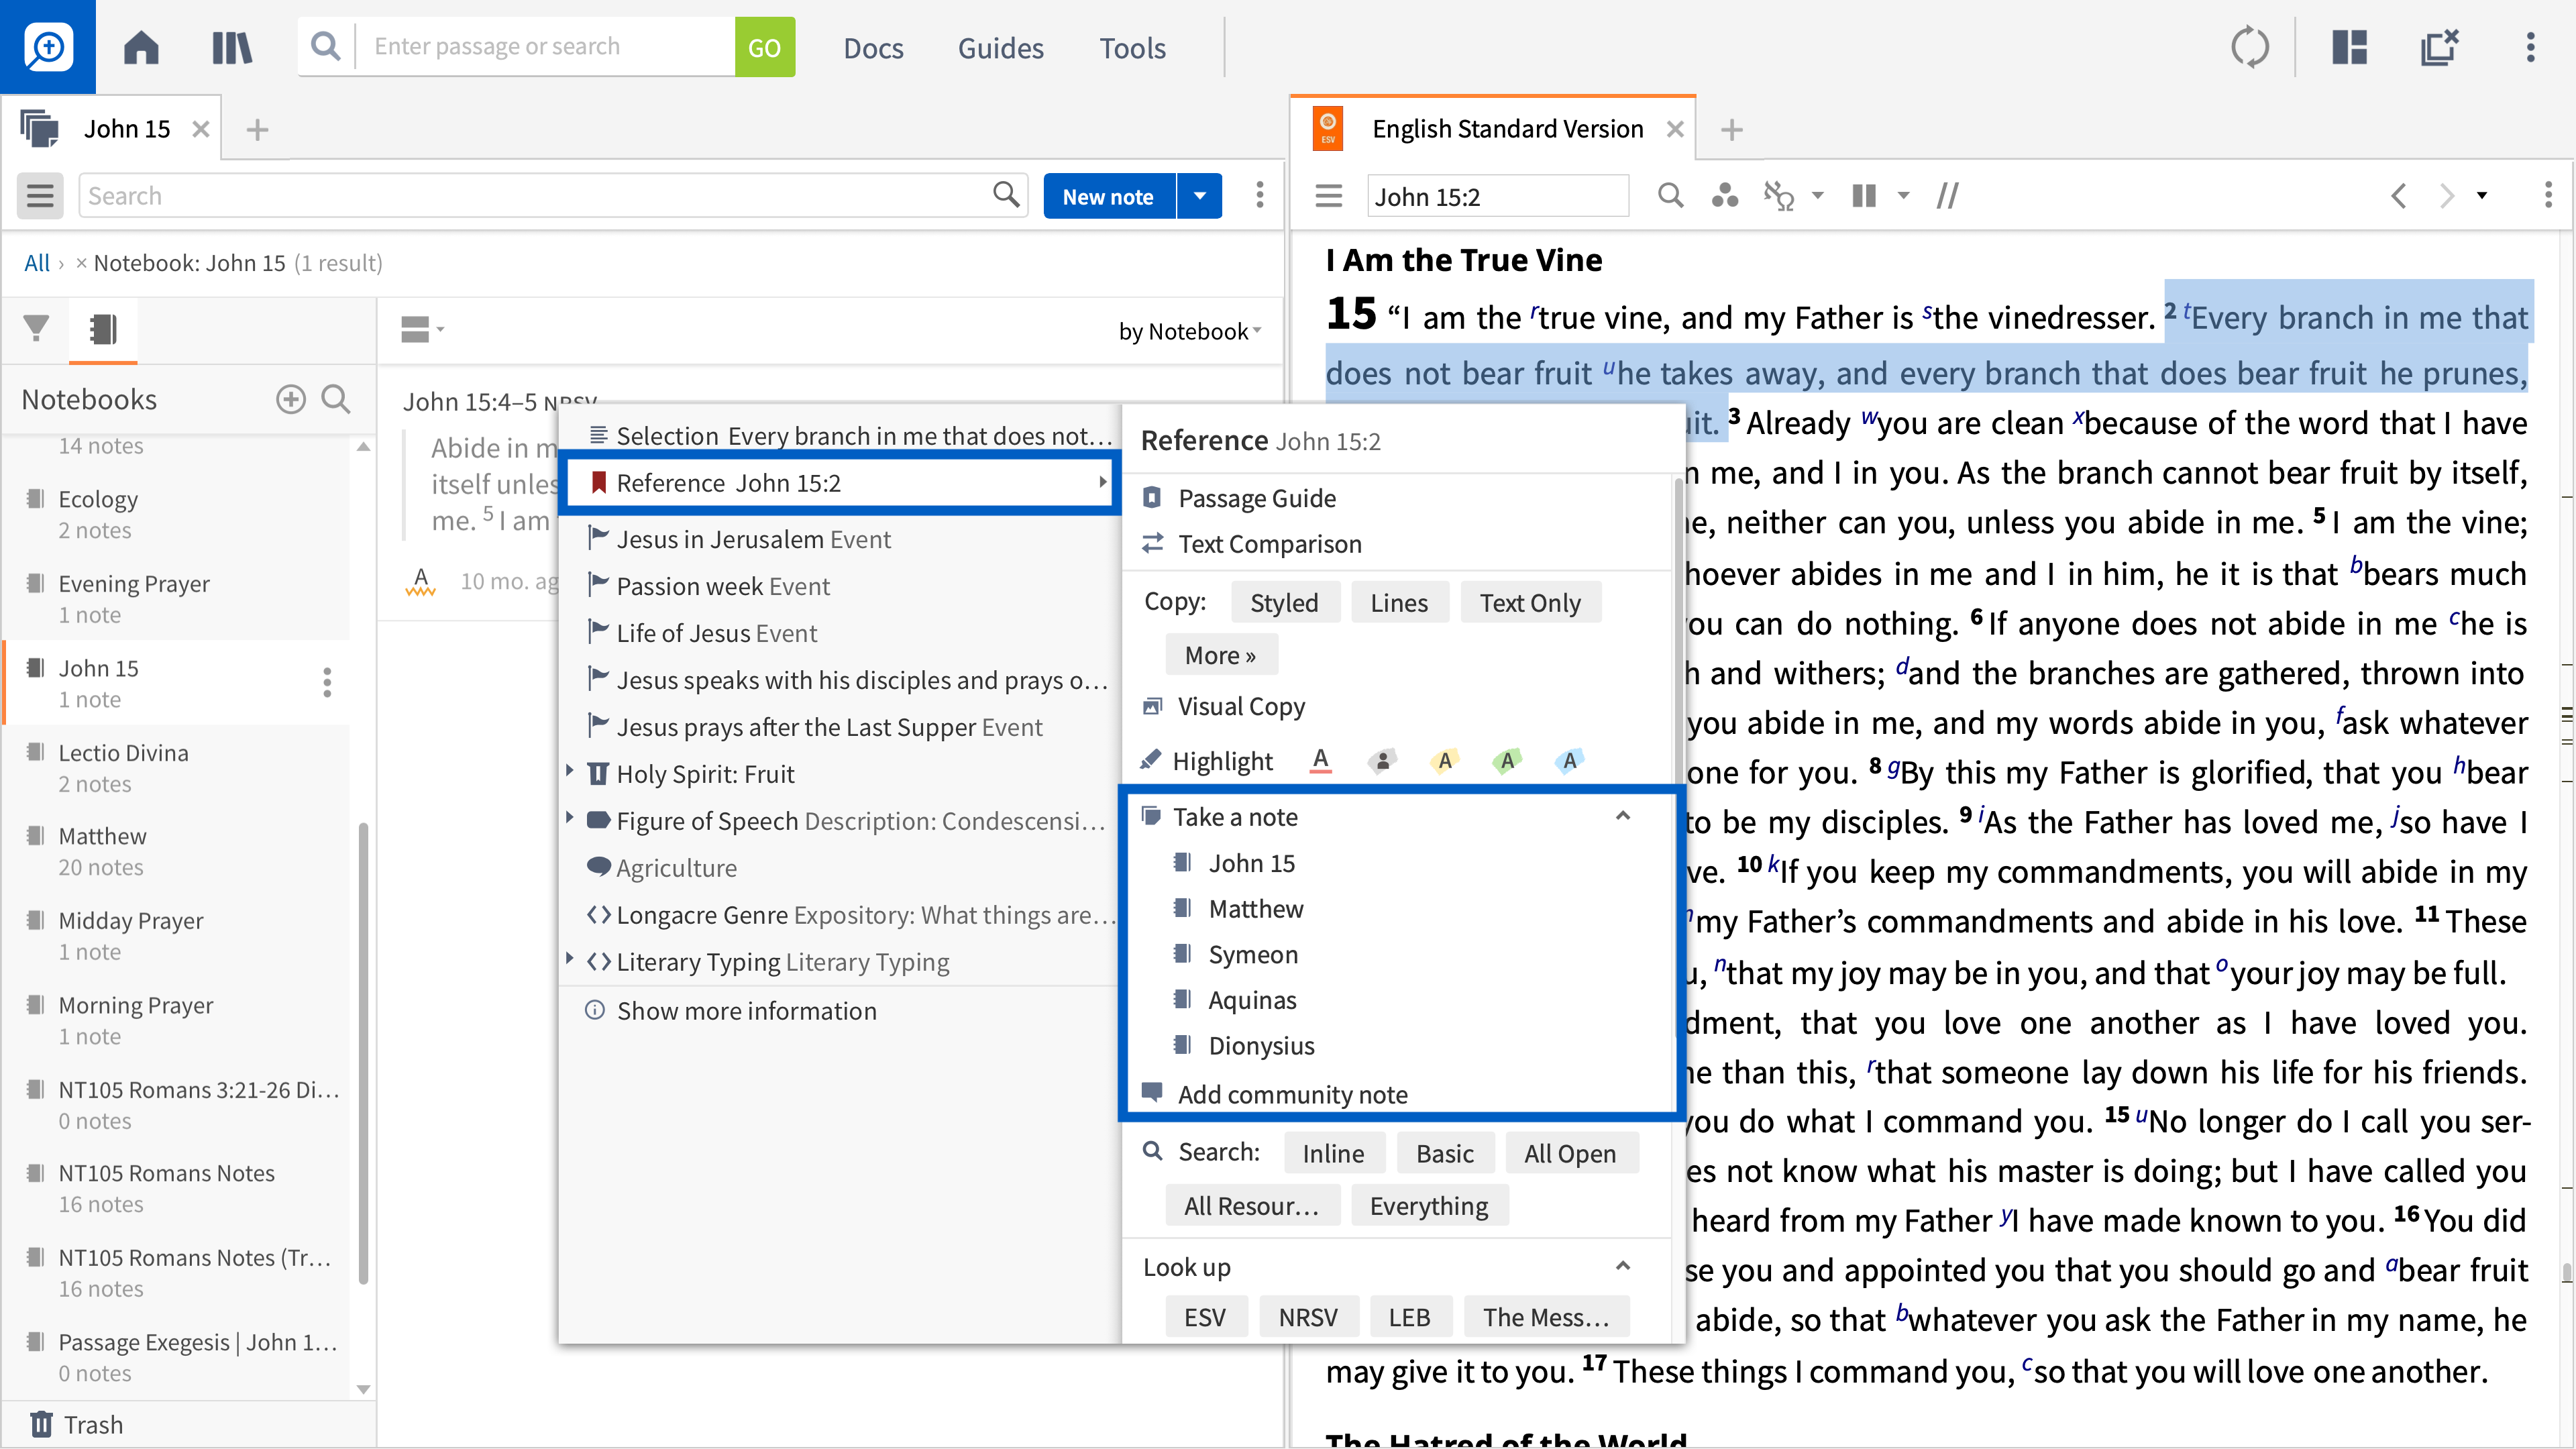Image resolution: width=2576 pixels, height=1449 pixels.
Task: Open the ESV panel contents hamburger menu
Action: pyautogui.click(x=1329, y=196)
